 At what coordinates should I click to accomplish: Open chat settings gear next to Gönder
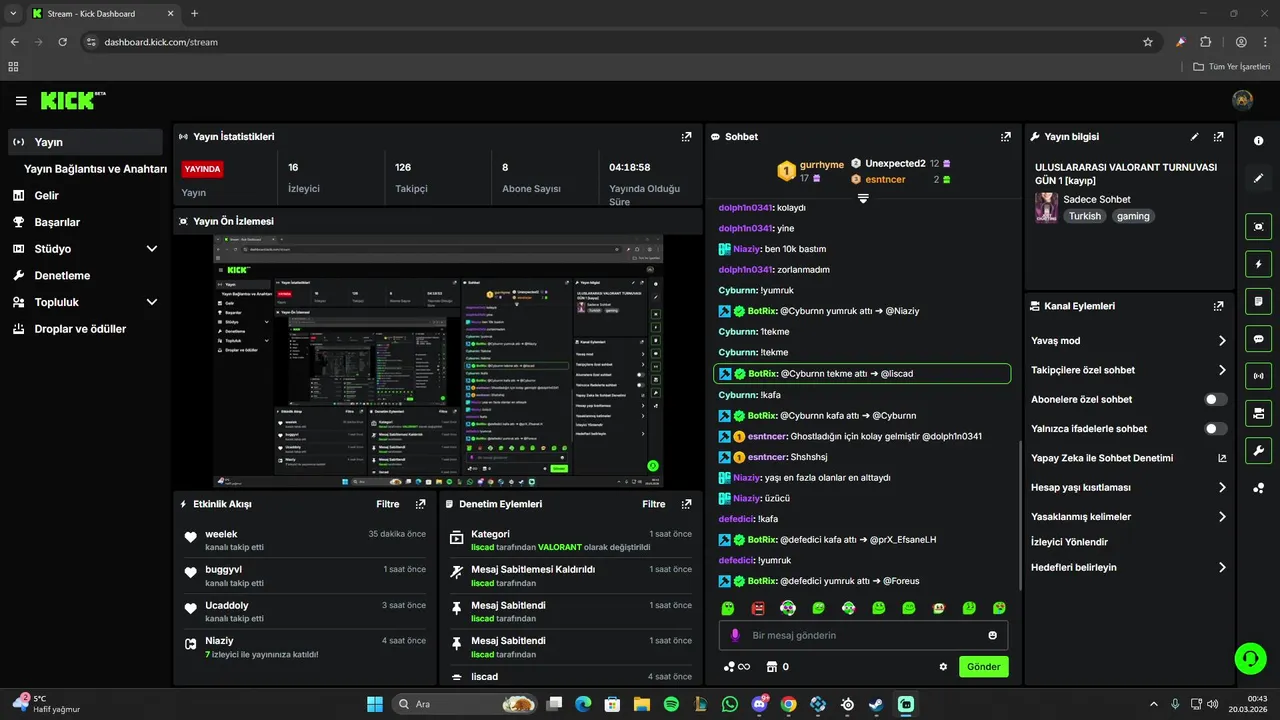943,667
